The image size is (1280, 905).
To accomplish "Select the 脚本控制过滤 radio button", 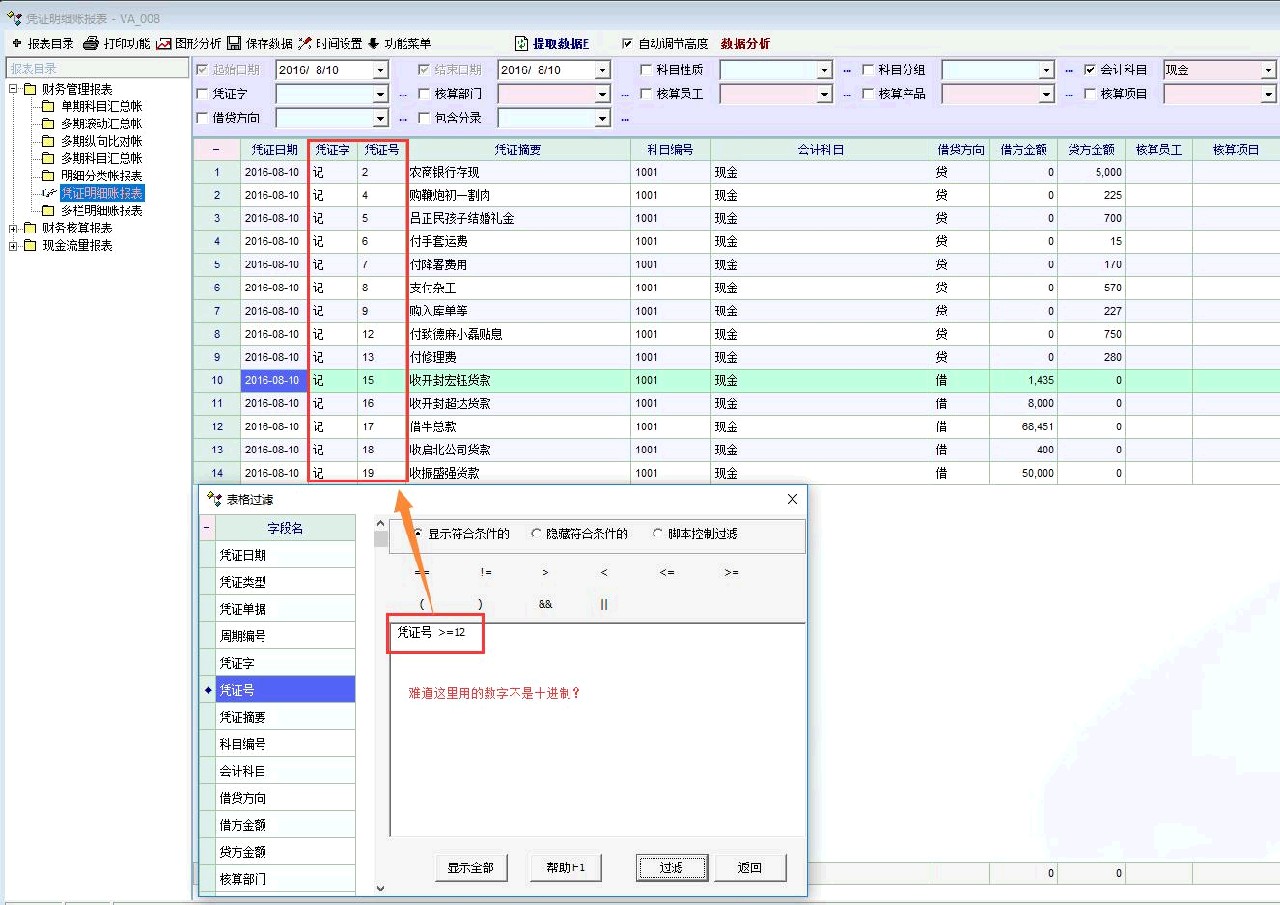I will [x=657, y=534].
